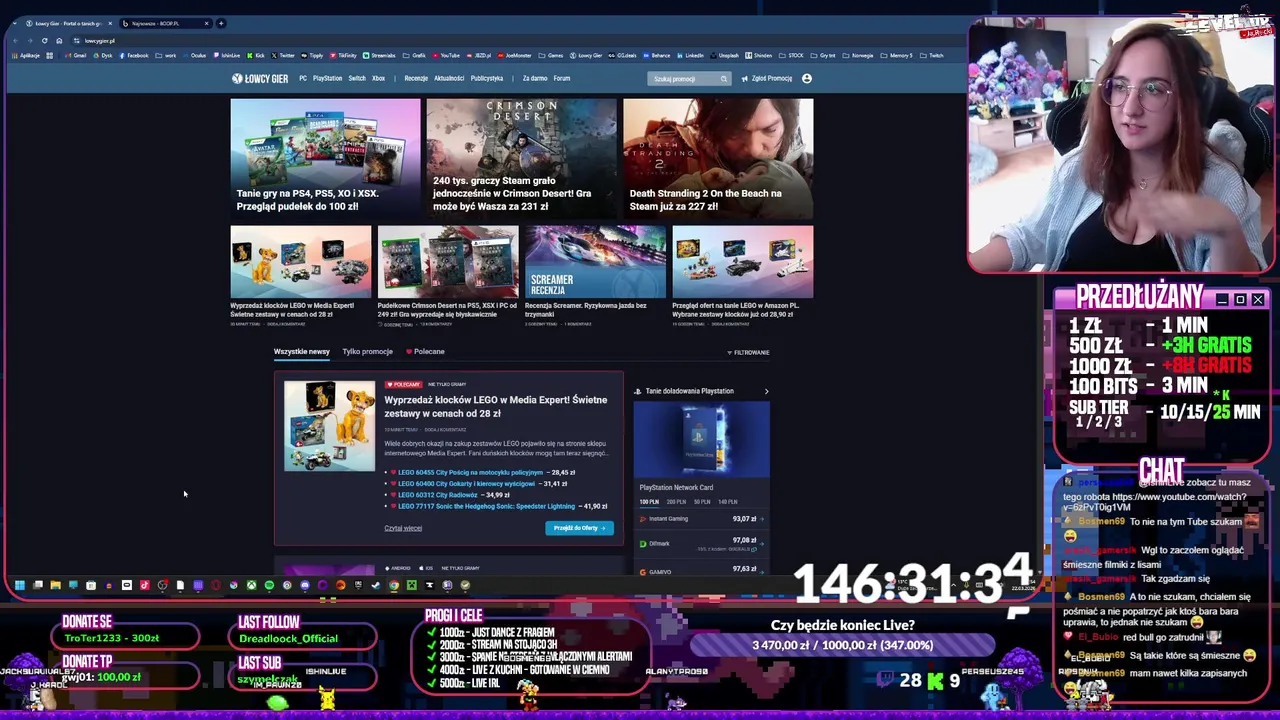Screen dimensions: 1280x720
Task: Open the Streamlabs bookmark
Action: coord(379,55)
